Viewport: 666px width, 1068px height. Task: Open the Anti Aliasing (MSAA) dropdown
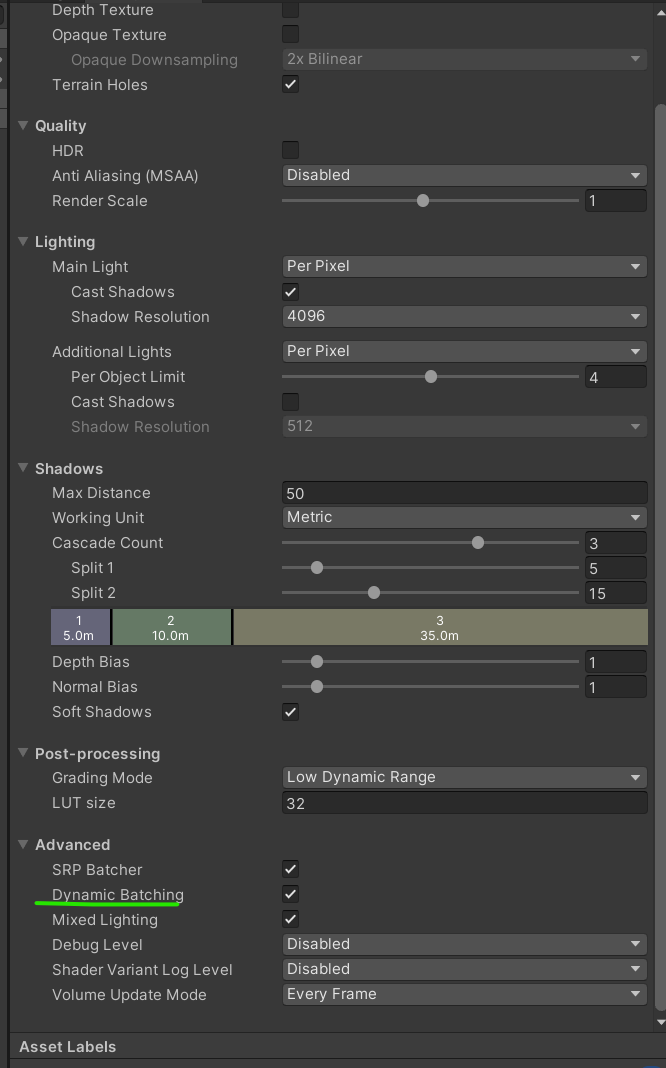click(464, 175)
